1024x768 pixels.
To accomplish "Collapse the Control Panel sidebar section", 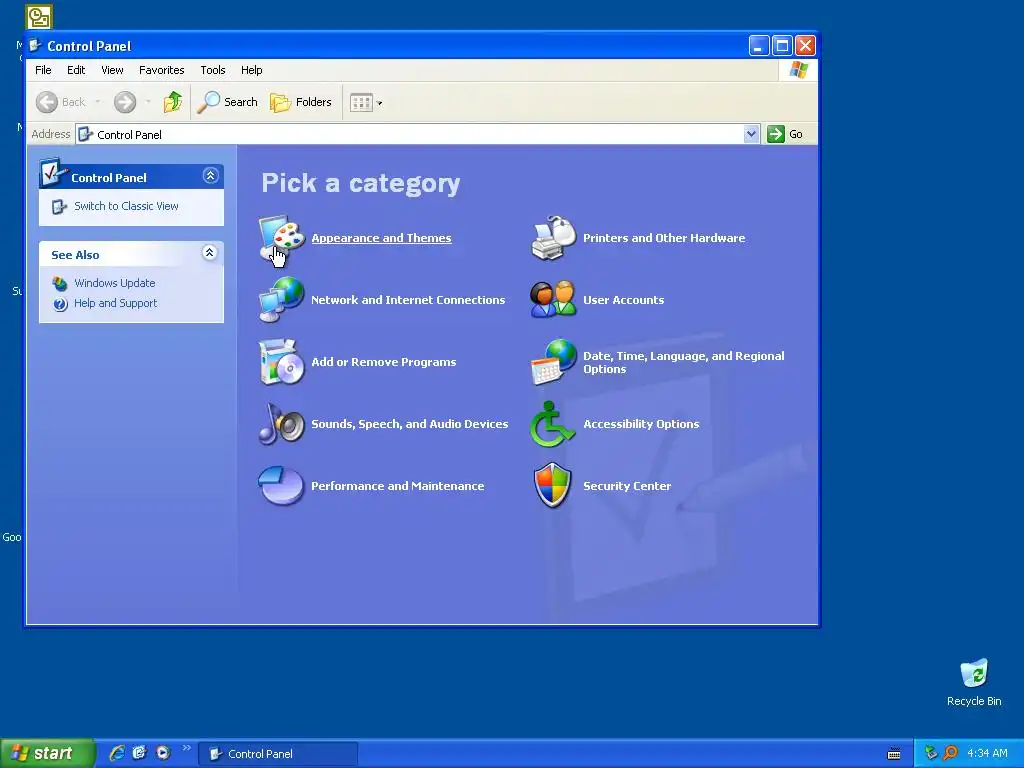I will coord(210,176).
